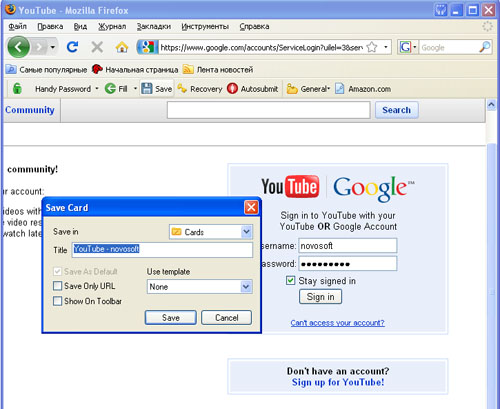Open the Журнал menu
The width and height of the screenshot is (500, 409).
112,26
